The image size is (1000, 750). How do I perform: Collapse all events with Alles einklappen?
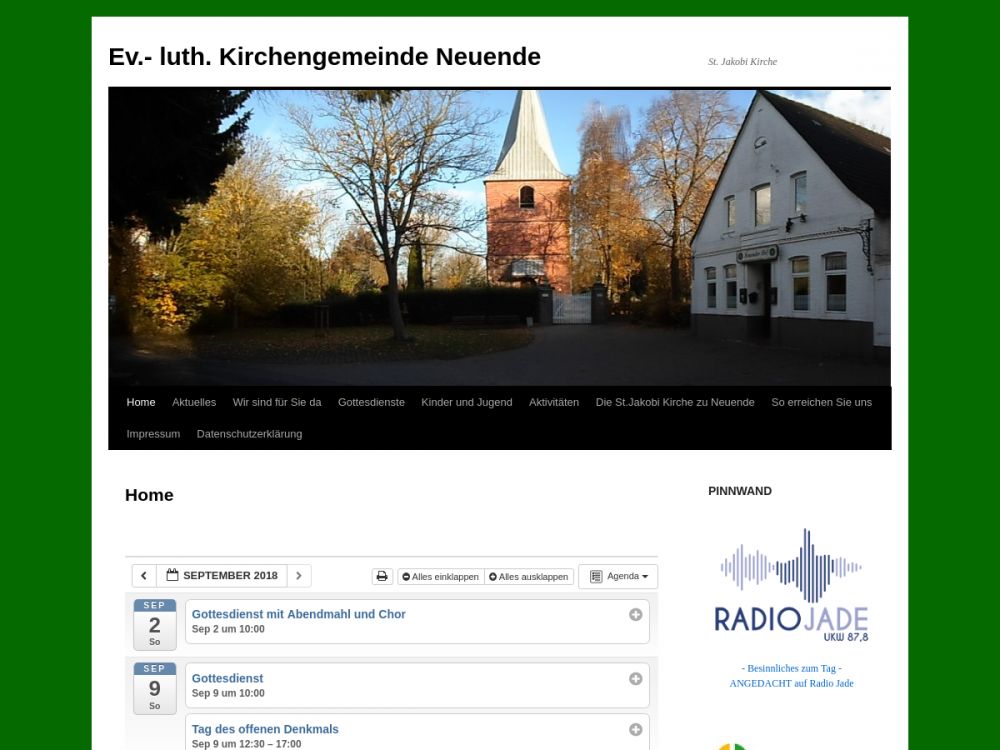(x=440, y=577)
